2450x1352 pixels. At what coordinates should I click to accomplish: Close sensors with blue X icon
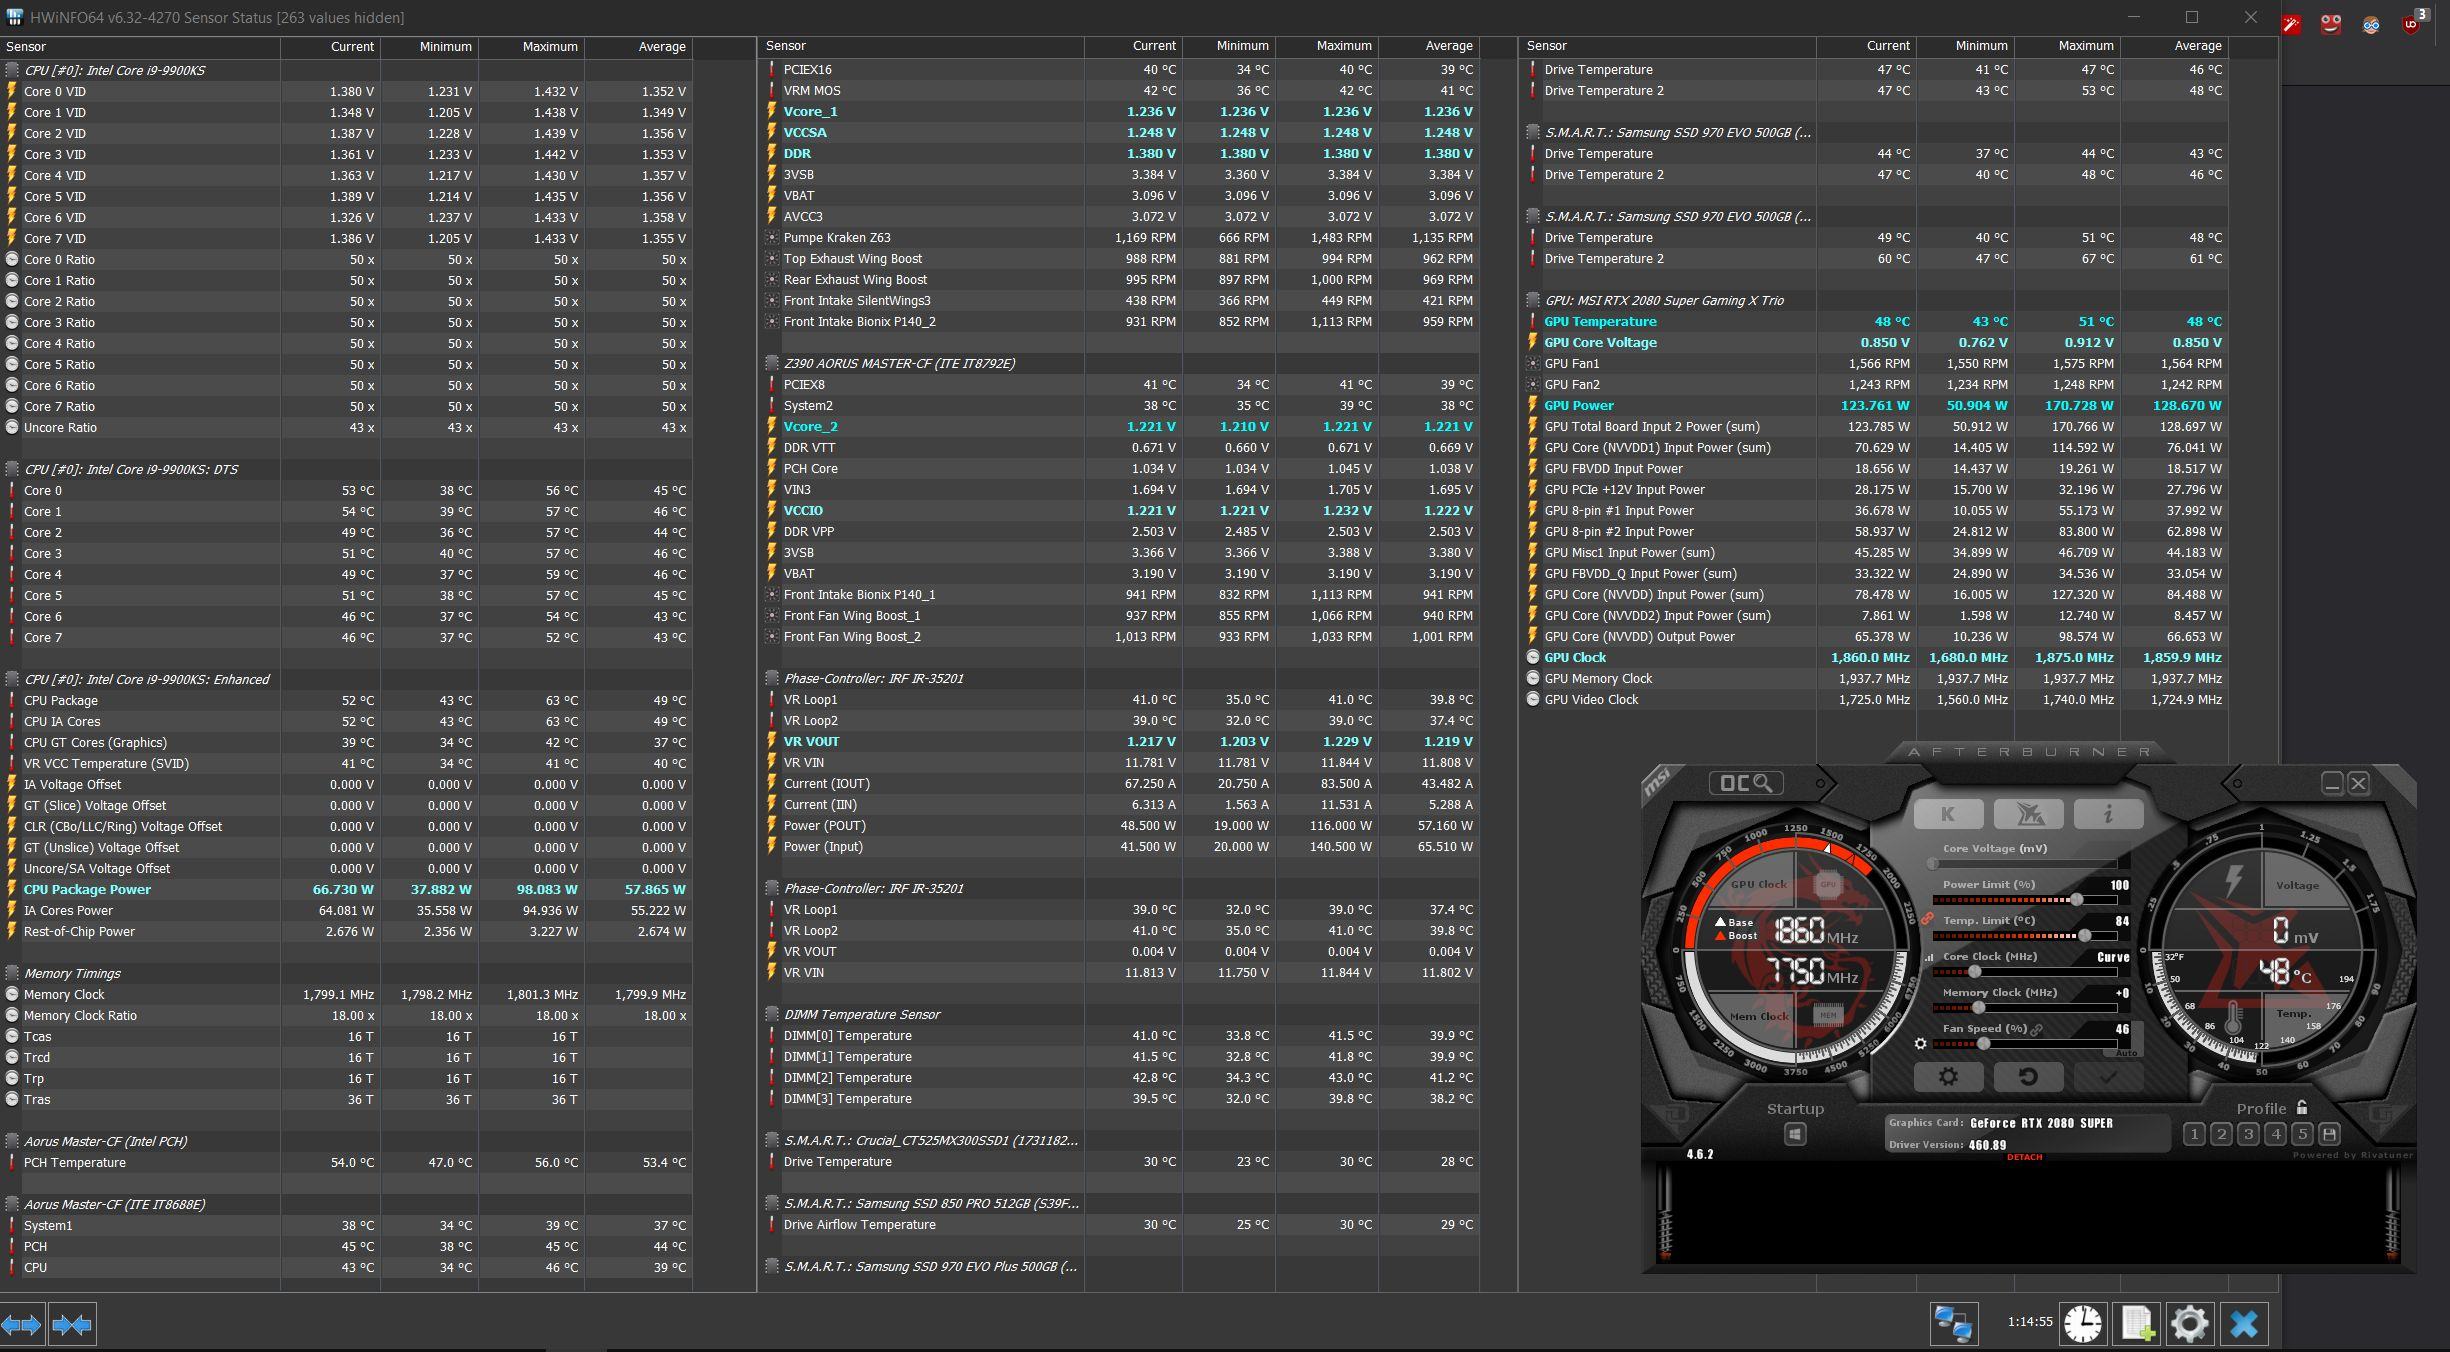[x=2244, y=1324]
